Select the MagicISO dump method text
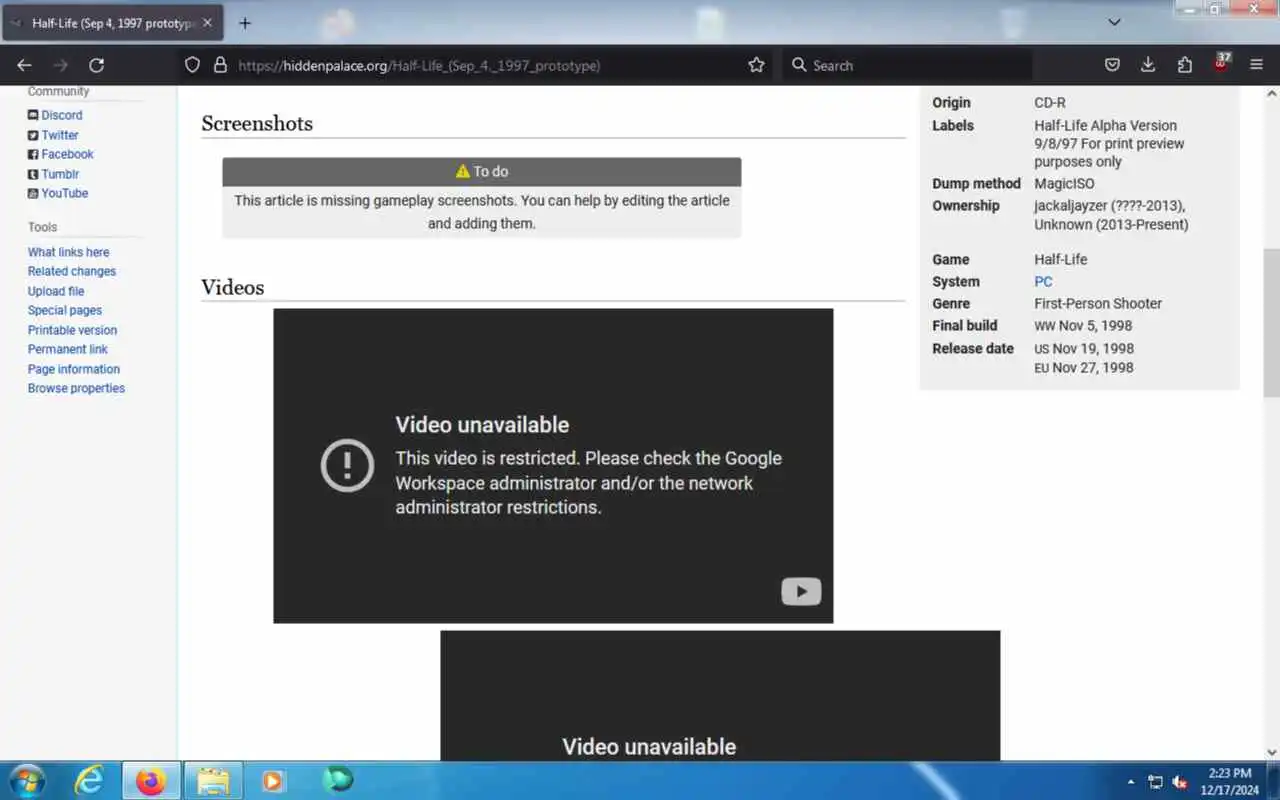 [x=1064, y=183]
